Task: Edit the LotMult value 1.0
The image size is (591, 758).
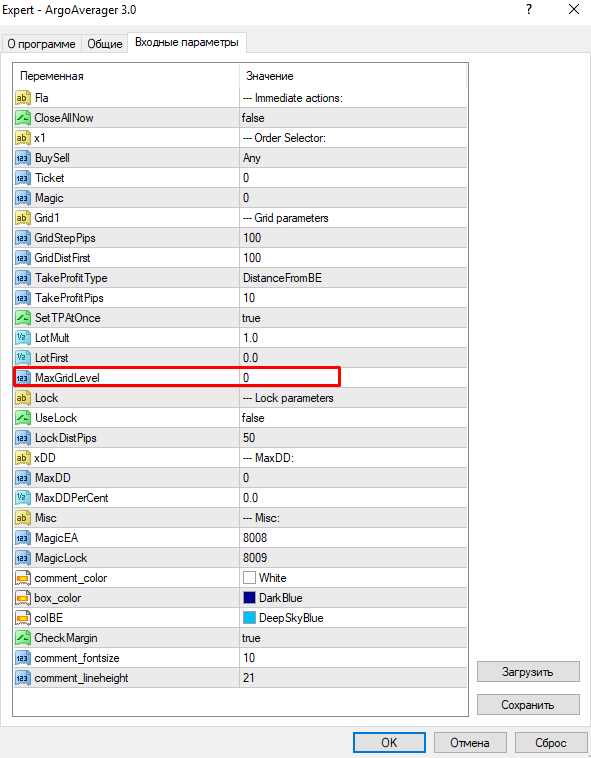Action: click(x=353, y=338)
